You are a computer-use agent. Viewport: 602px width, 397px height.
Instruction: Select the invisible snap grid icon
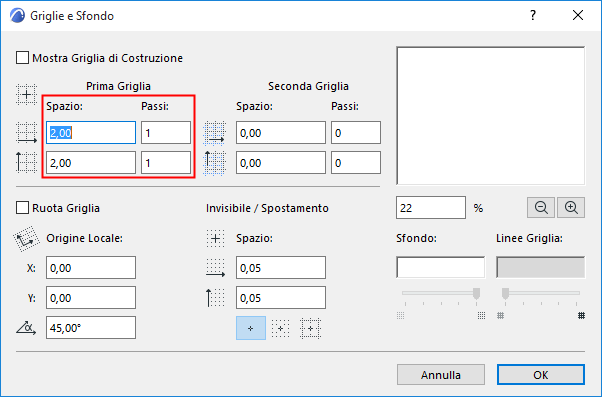280,328
